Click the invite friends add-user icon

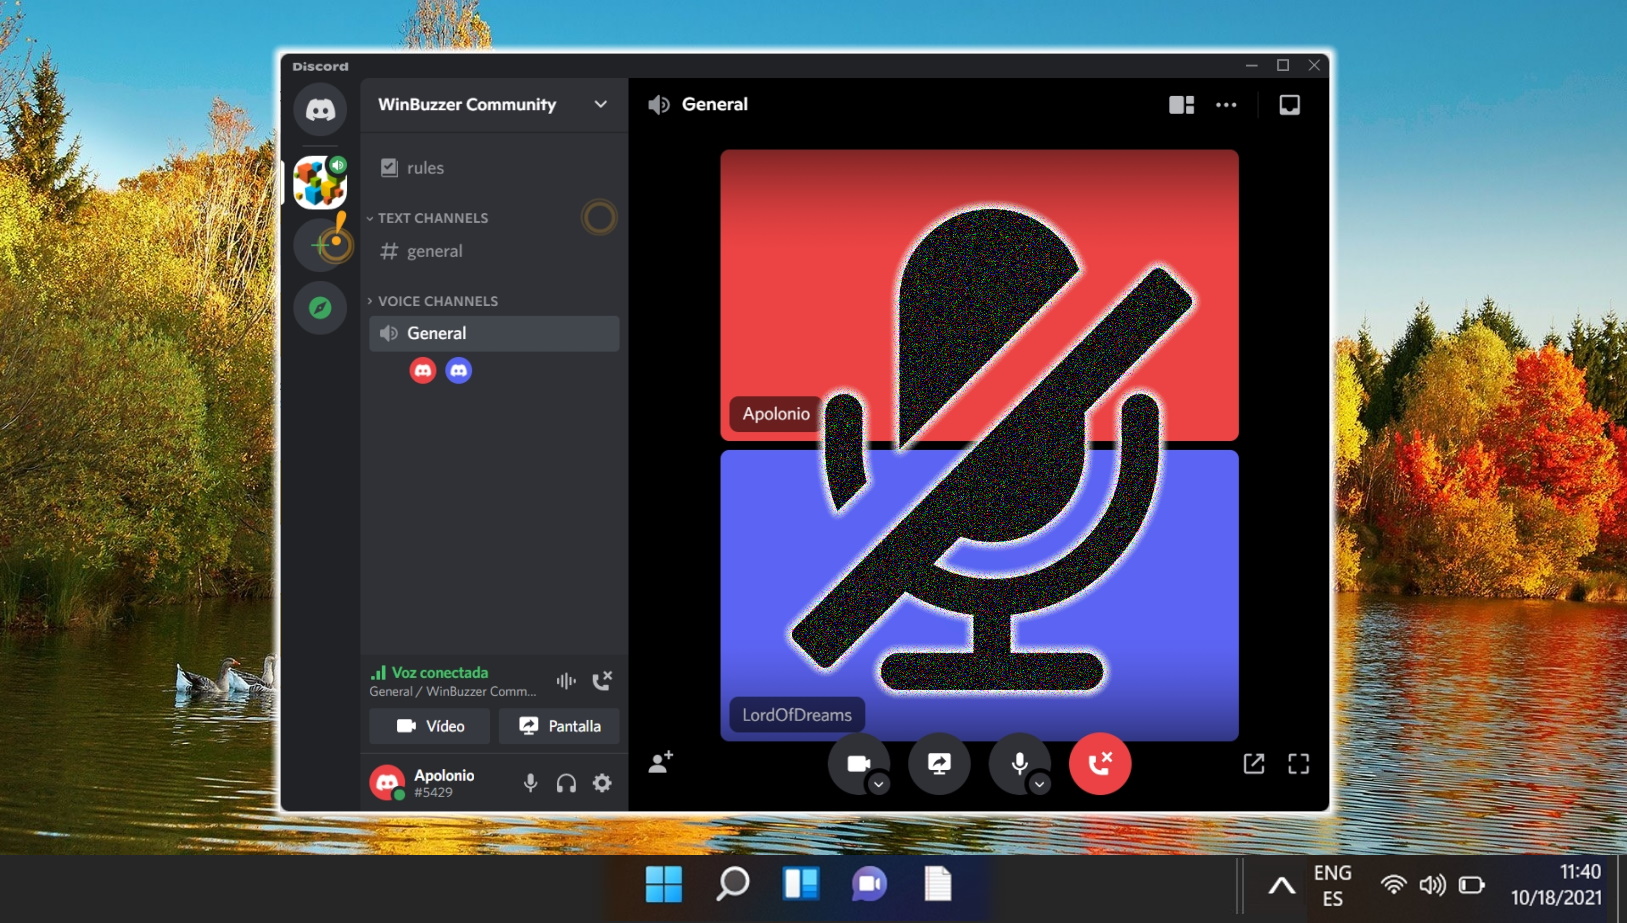pos(661,763)
